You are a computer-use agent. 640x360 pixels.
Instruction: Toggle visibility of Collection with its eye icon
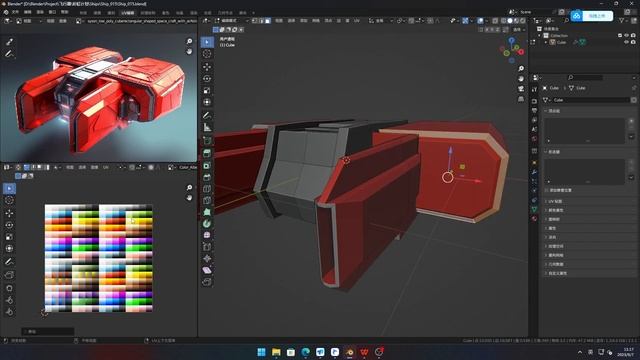(627, 36)
